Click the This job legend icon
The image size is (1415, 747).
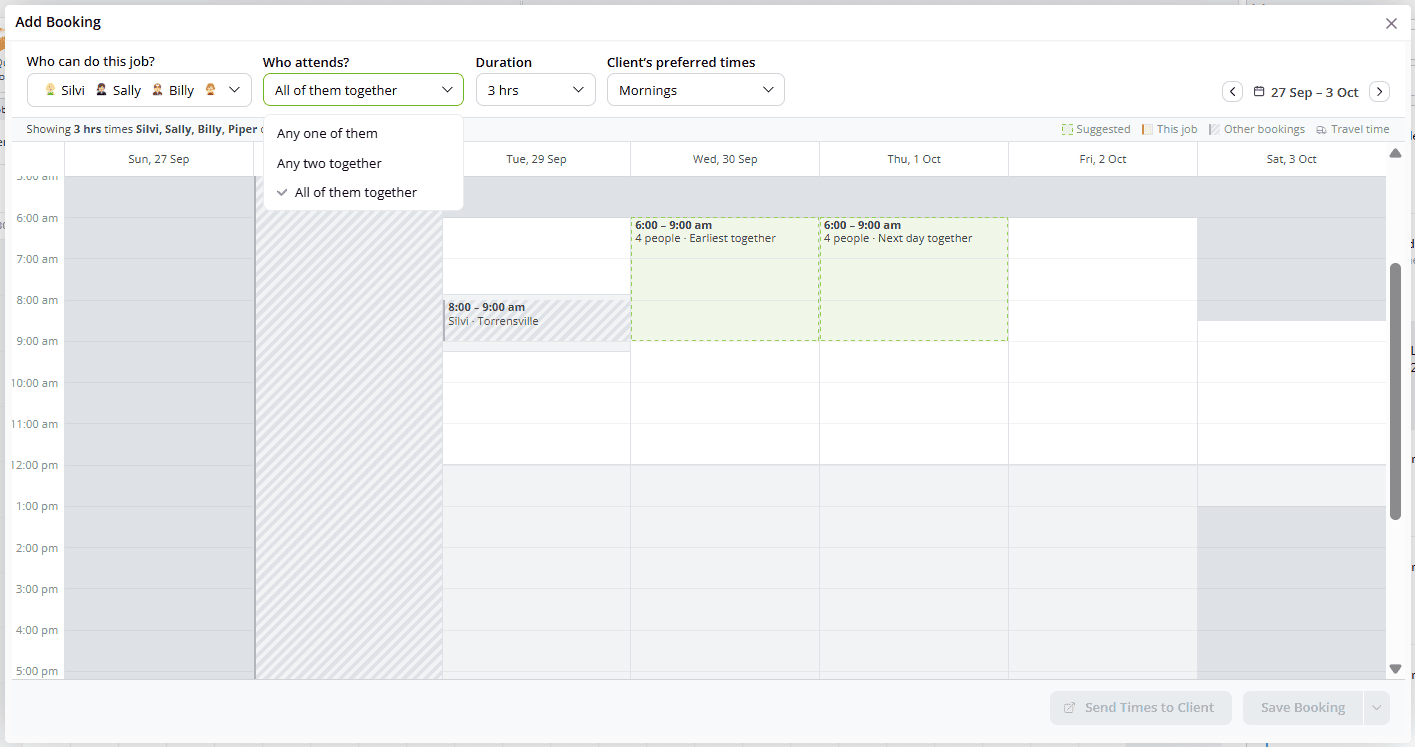pos(1147,129)
